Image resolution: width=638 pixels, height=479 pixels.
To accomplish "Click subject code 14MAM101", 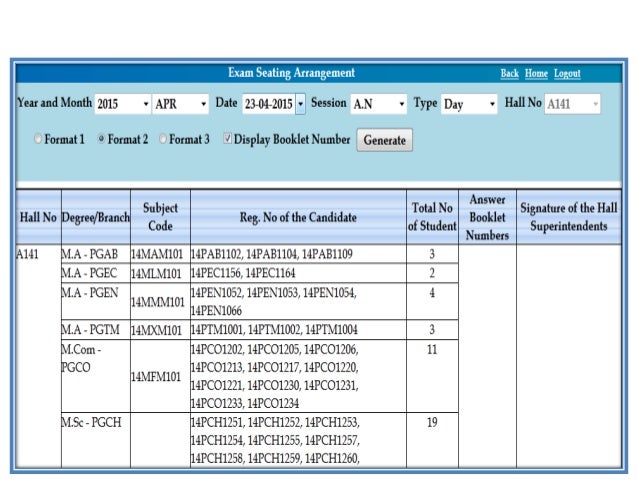I will coord(160,254).
